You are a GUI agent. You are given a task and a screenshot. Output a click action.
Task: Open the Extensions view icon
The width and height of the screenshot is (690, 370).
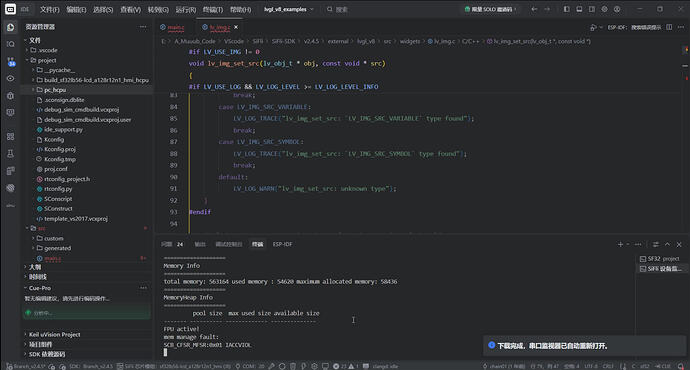coord(10,136)
